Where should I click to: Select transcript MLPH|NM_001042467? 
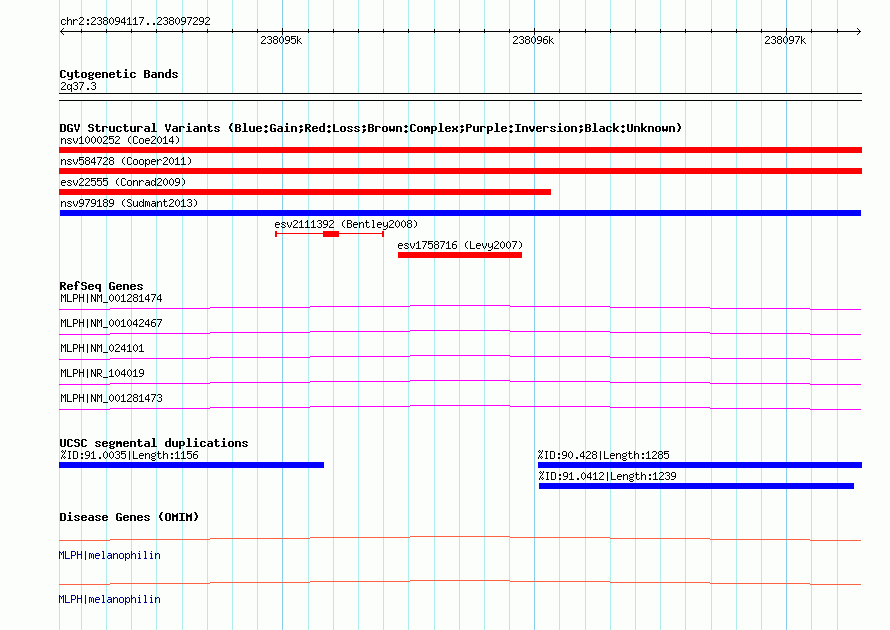[111, 323]
